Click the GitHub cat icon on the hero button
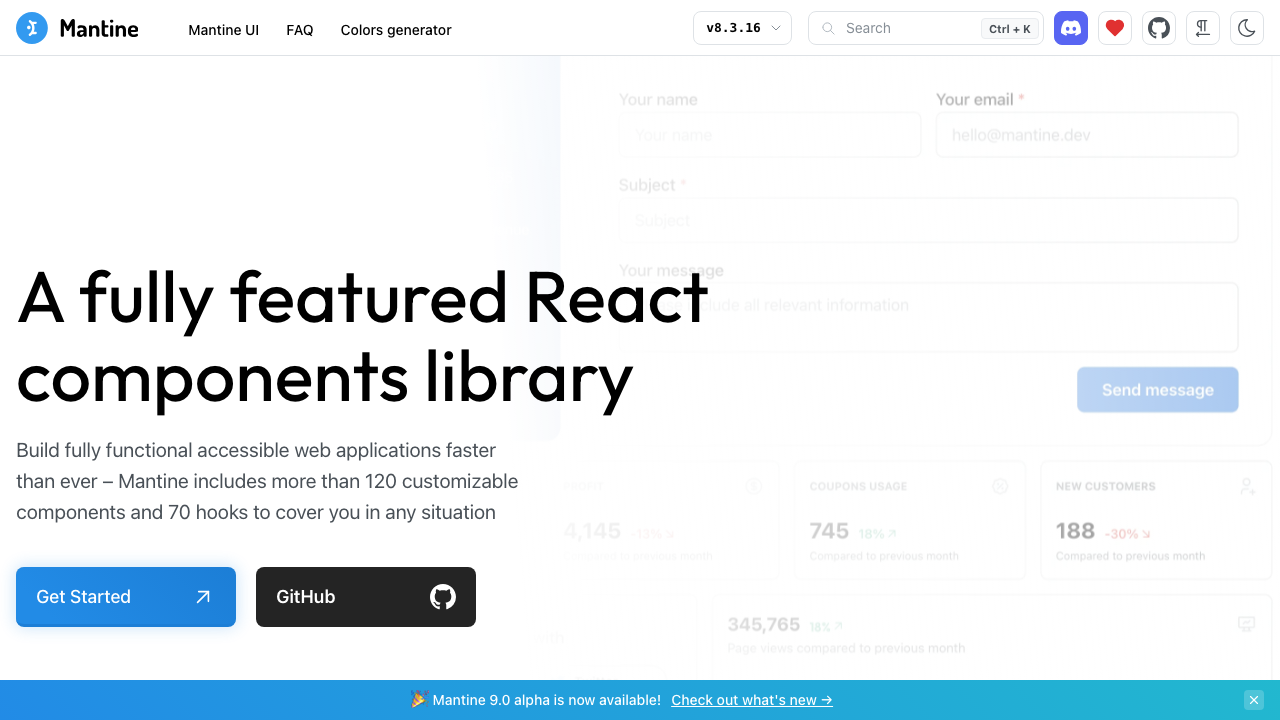 tap(442, 597)
